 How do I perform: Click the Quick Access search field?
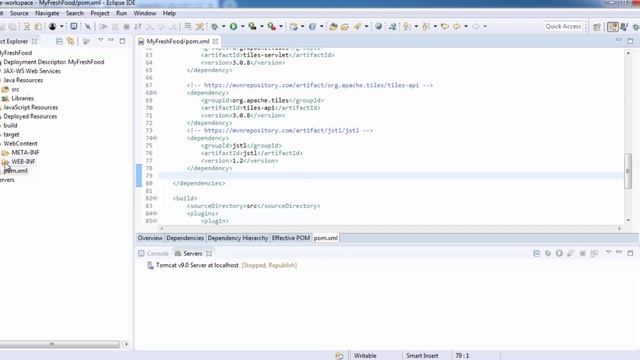[x=563, y=27]
